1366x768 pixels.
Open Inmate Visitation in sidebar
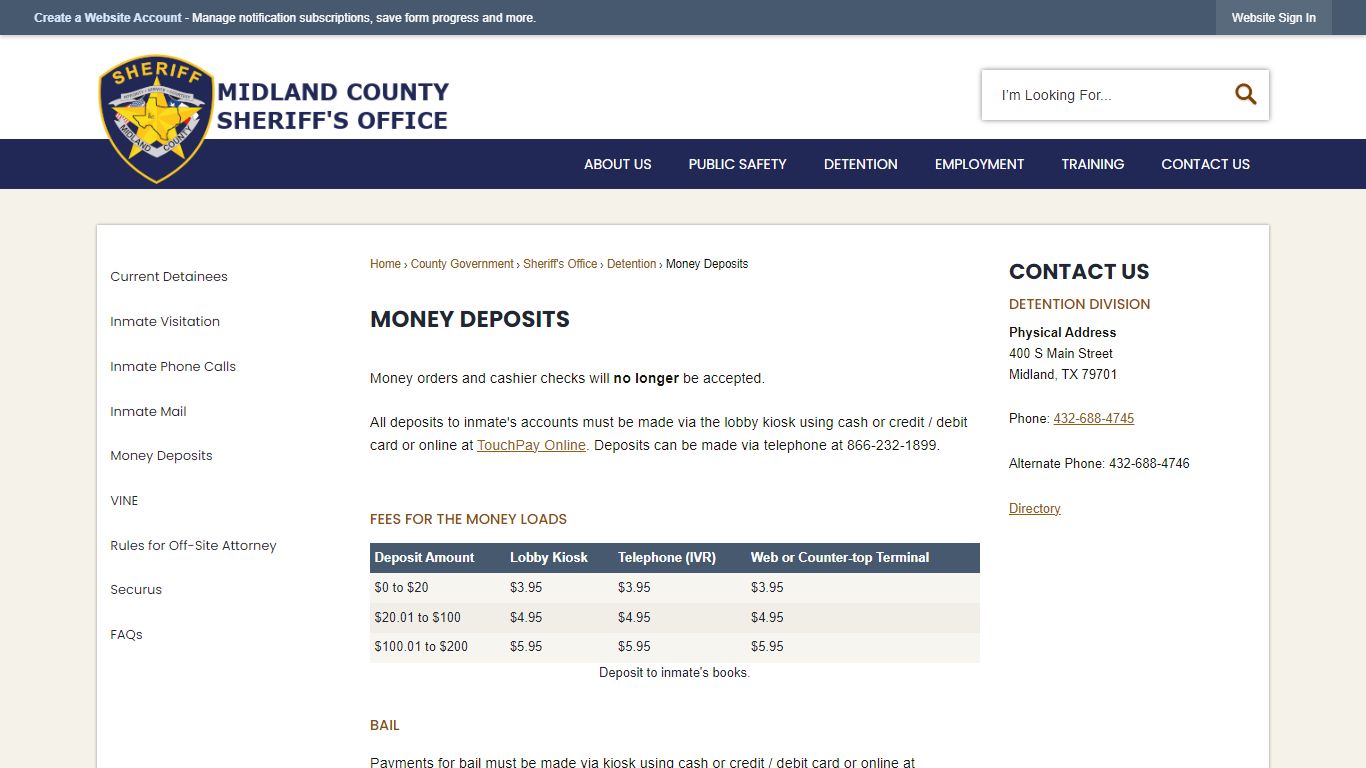coord(165,322)
